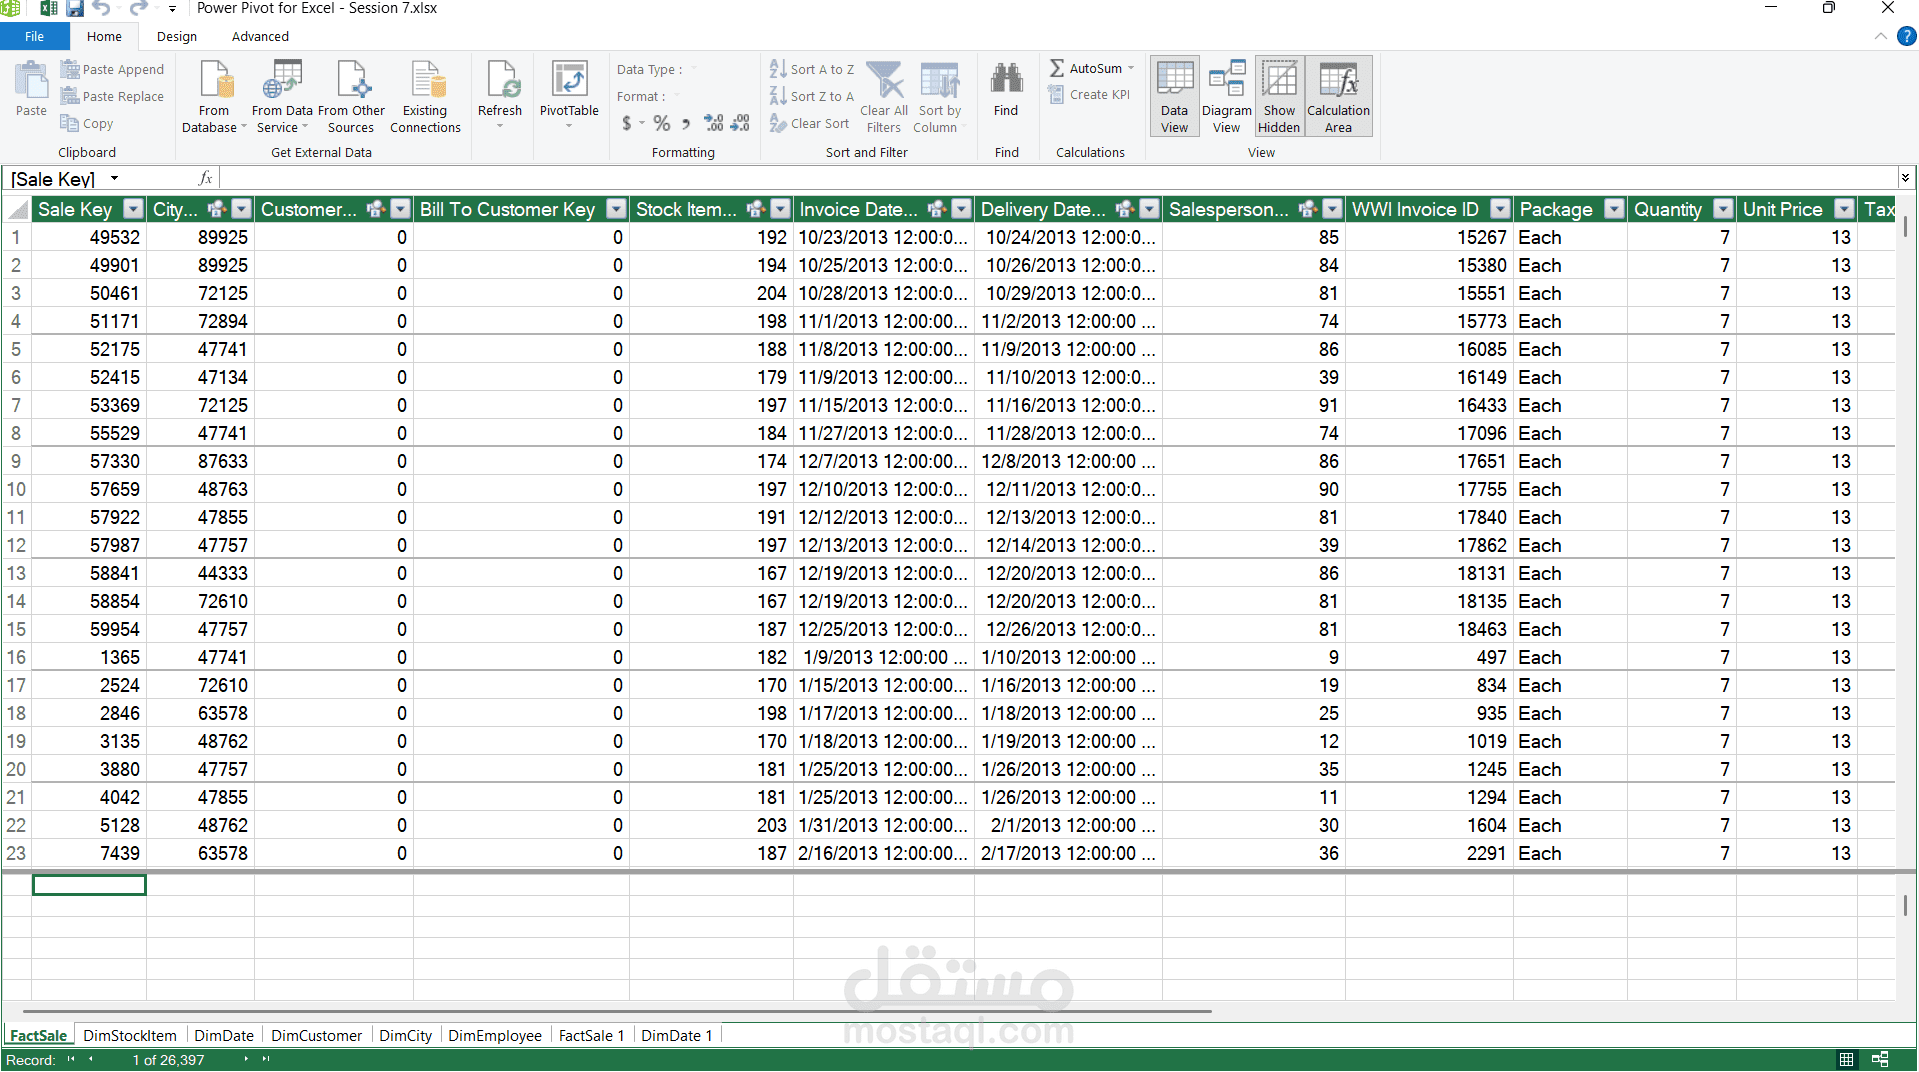Apply percent format icon
Screen dimensions: 1919x1072
(x=661, y=123)
